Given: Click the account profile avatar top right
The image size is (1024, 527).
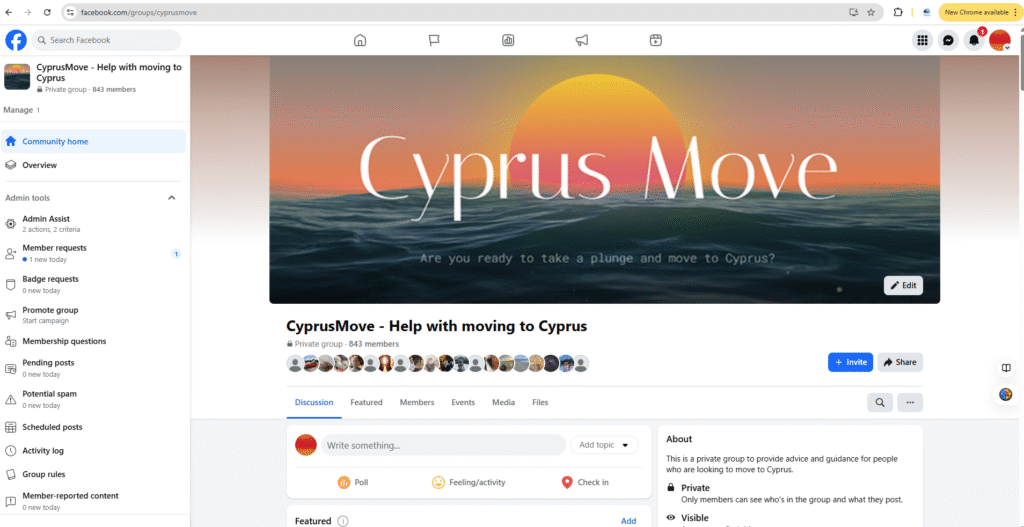Looking at the screenshot, I should [x=1000, y=40].
